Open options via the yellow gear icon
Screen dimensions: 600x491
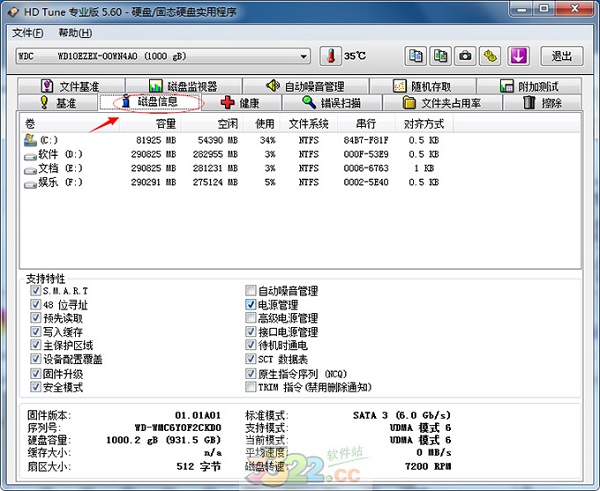[490, 56]
